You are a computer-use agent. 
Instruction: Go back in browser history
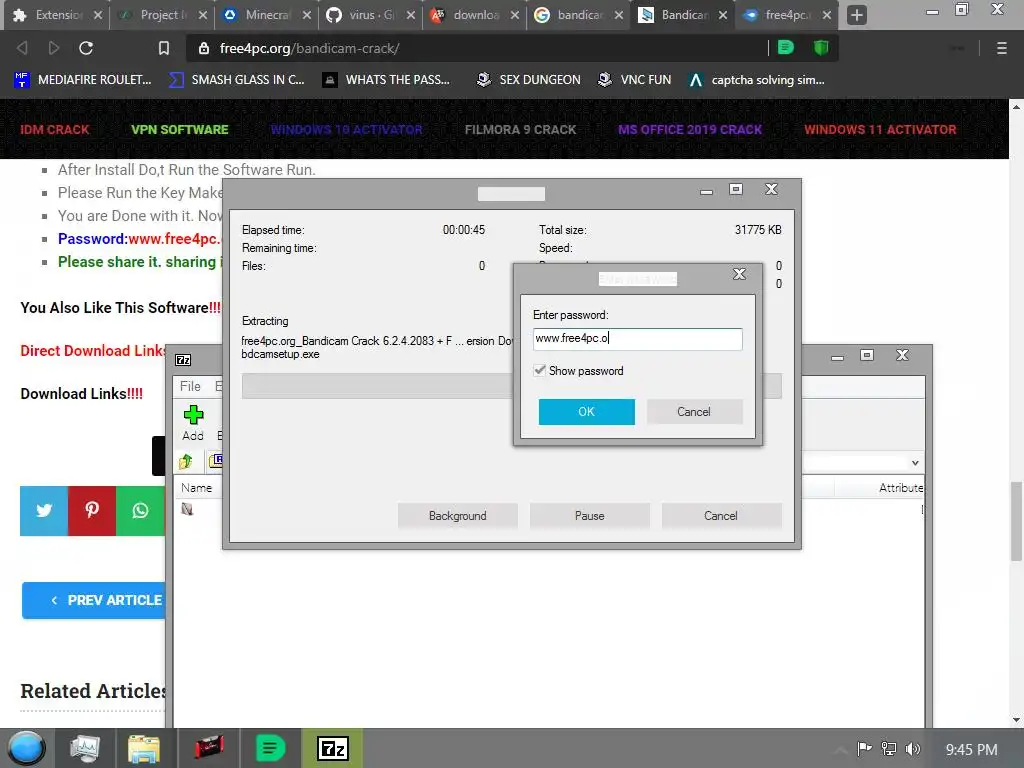pyautogui.click(x=22, y=48)
